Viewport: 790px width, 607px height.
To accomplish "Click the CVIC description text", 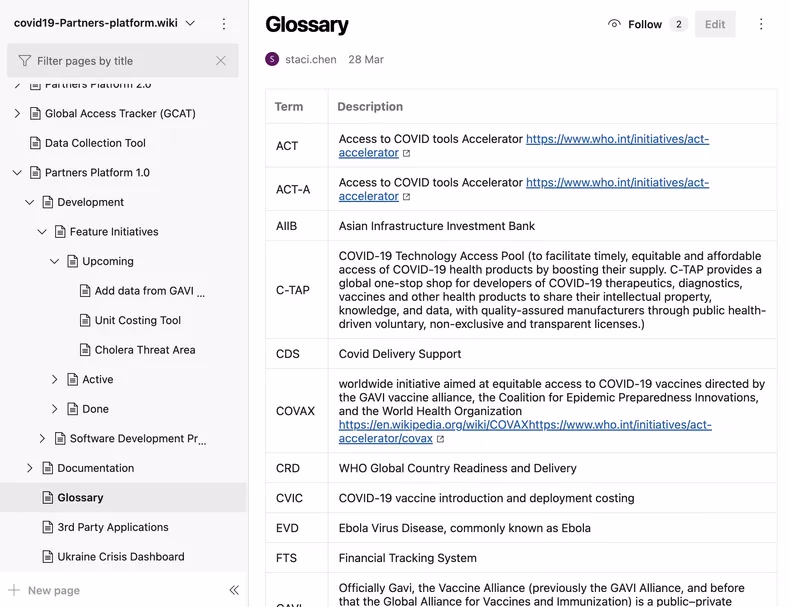I will coord(486,498).
